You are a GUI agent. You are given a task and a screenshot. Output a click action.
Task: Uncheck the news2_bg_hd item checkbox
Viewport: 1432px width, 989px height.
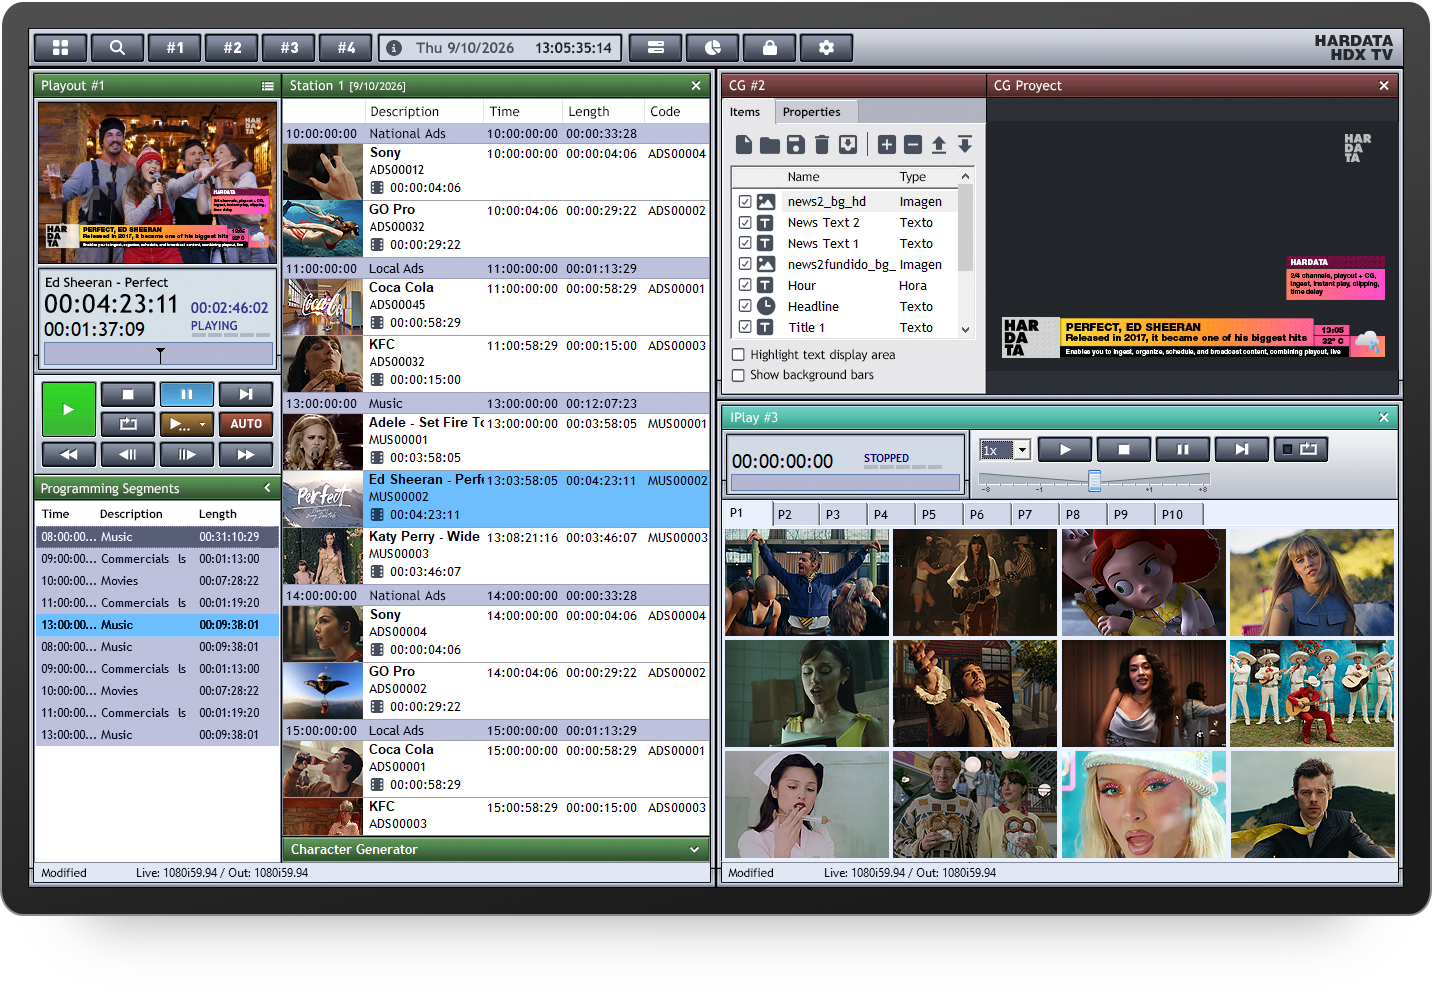[x=745, y=201]
